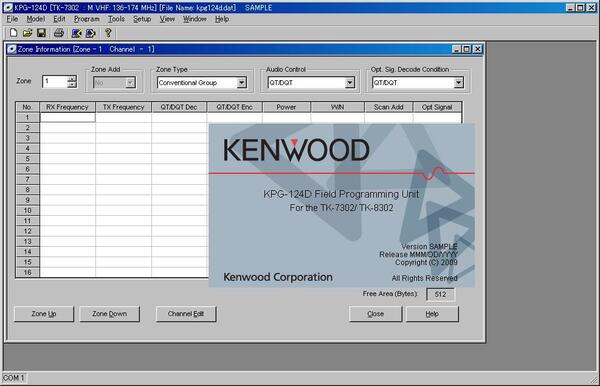The image size is (600, 386).
Task: Click the Write data to radio icon
Action: 90,33
